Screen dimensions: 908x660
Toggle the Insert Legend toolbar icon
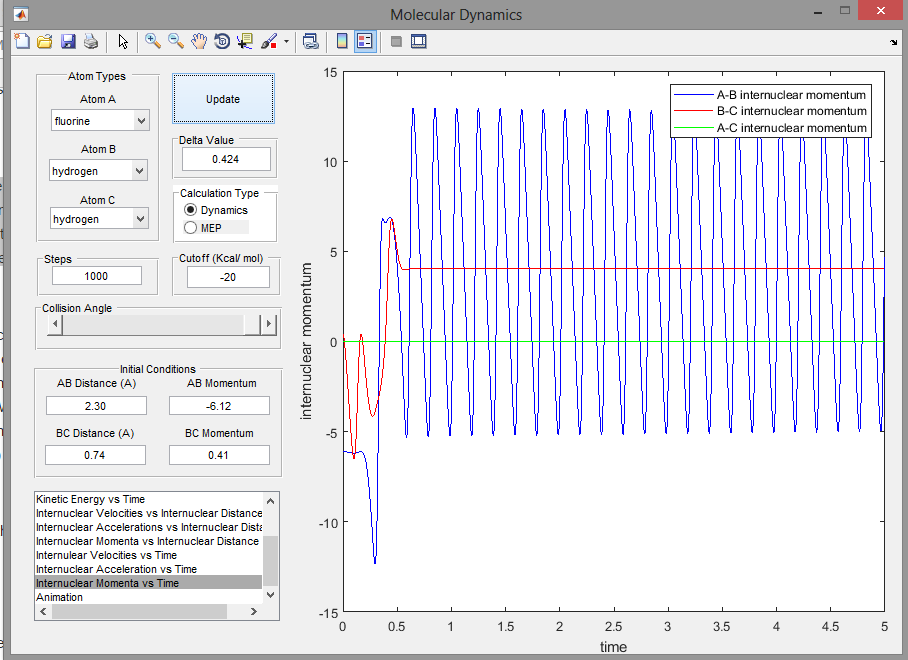365,41
